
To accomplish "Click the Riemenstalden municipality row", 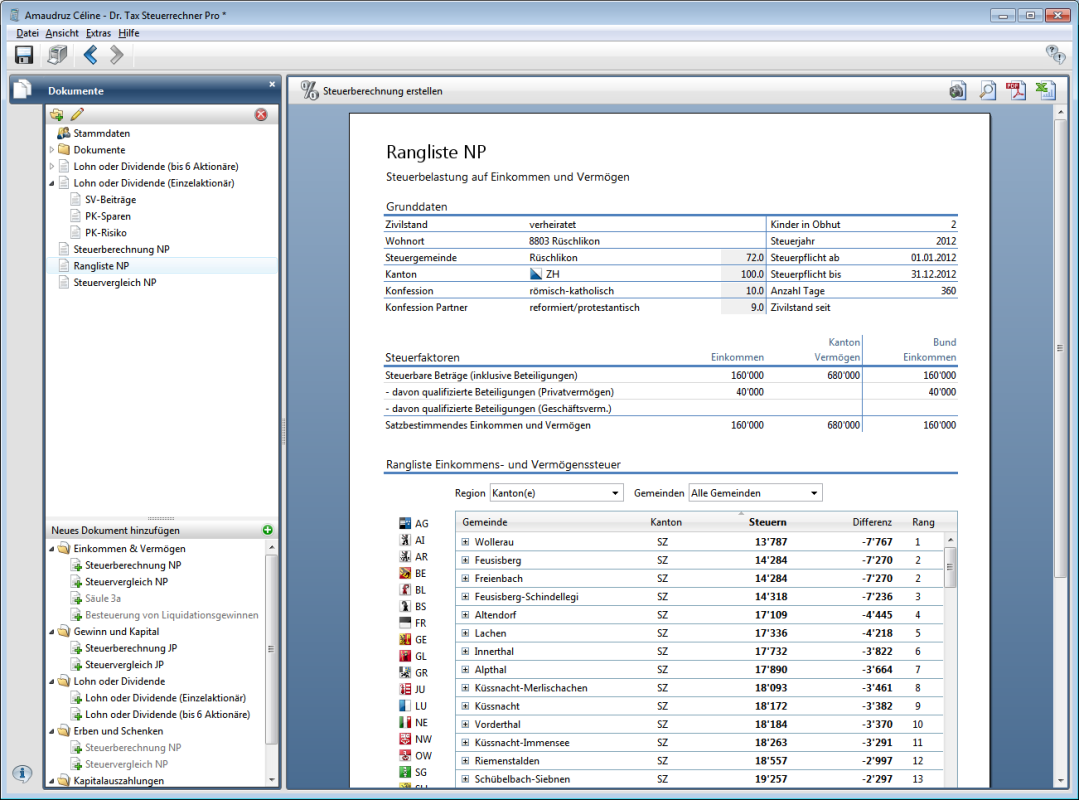I will 699,761.
